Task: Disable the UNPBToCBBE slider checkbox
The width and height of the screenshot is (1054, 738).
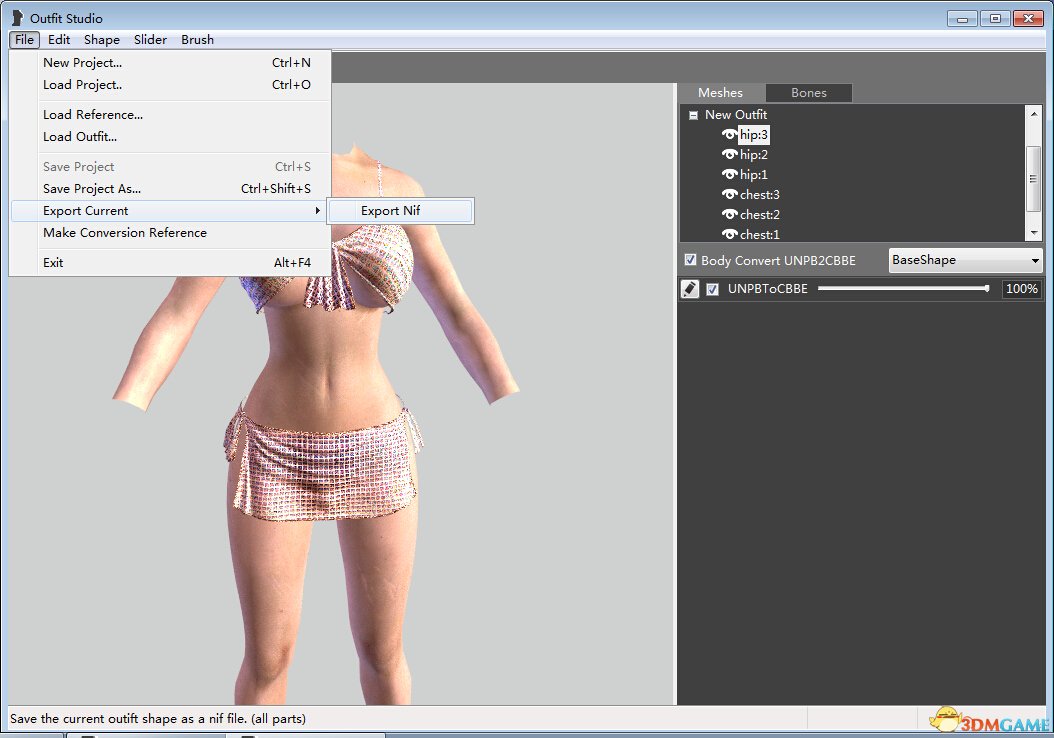Action: click(713, 289)
